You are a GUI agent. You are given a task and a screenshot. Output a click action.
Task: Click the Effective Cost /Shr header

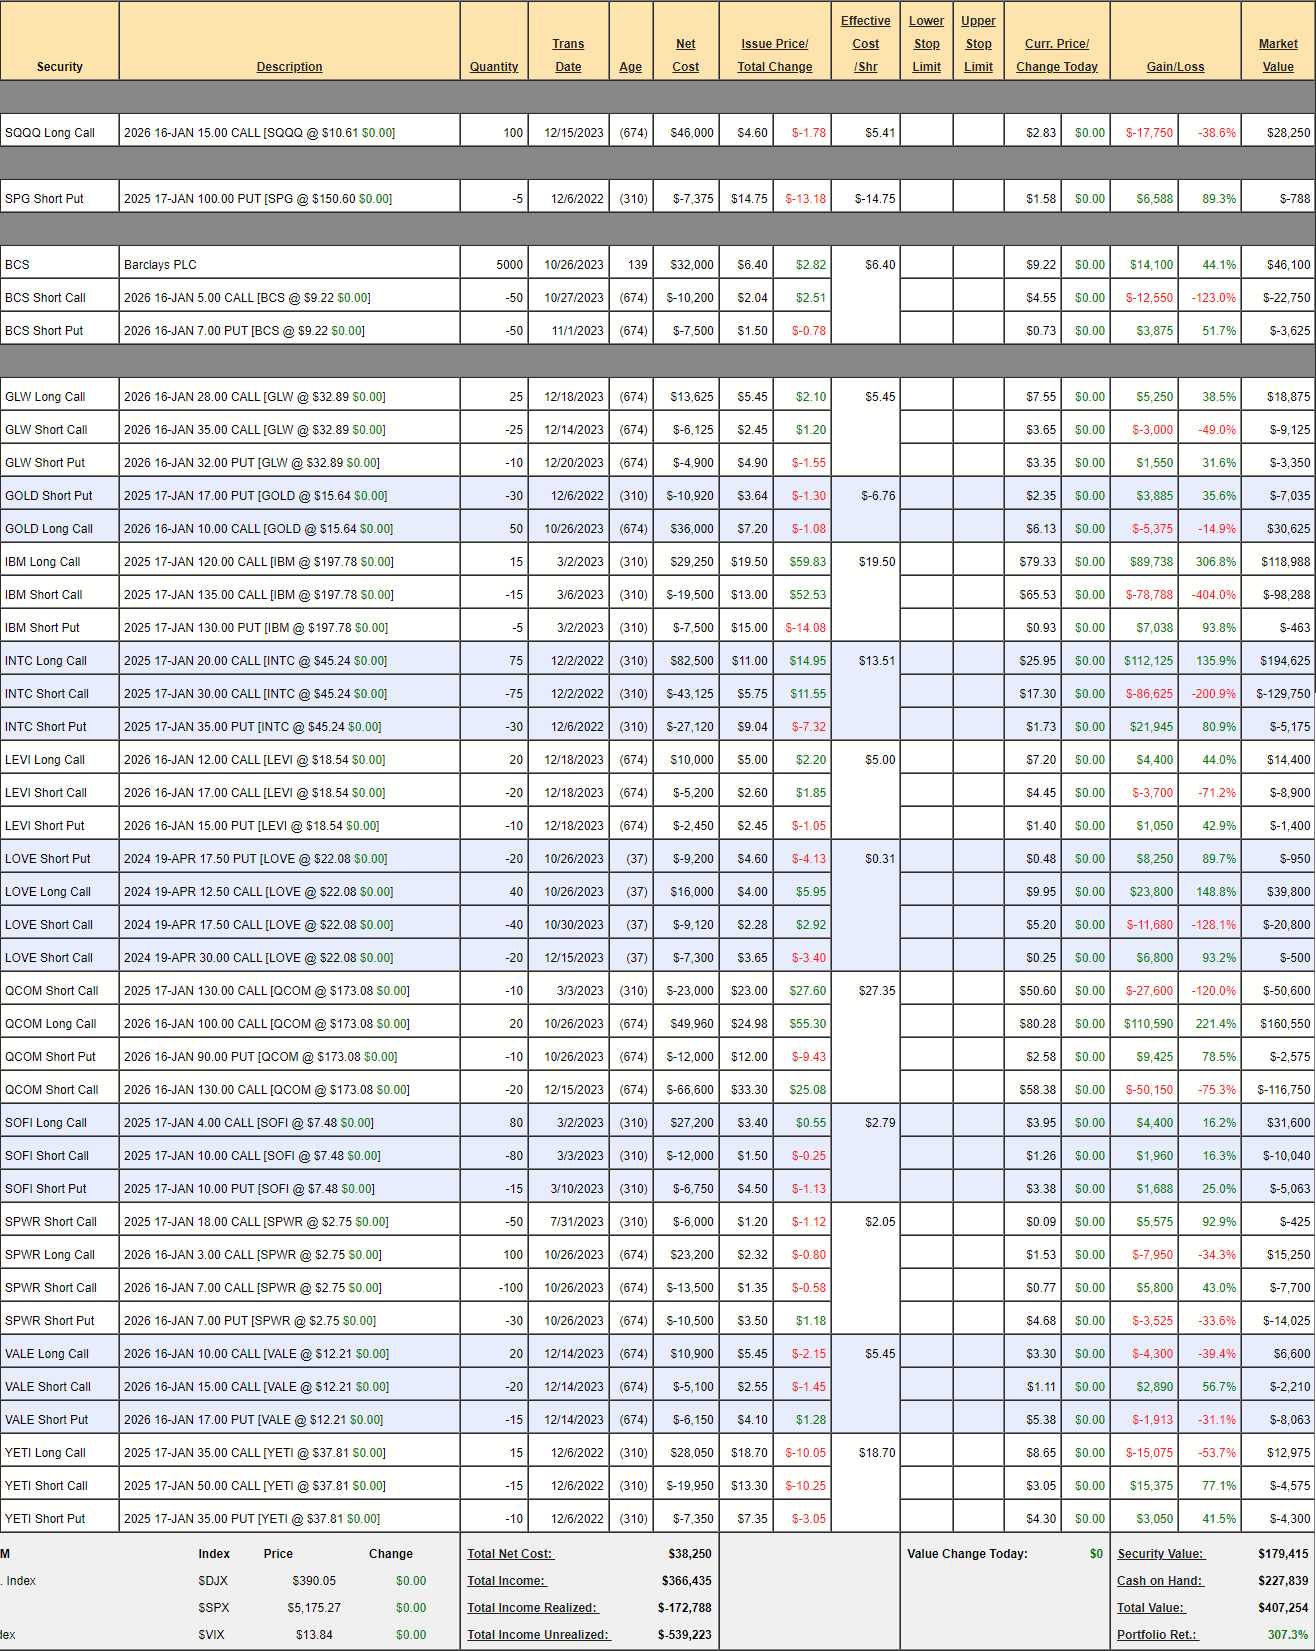(x=865, y=44)
